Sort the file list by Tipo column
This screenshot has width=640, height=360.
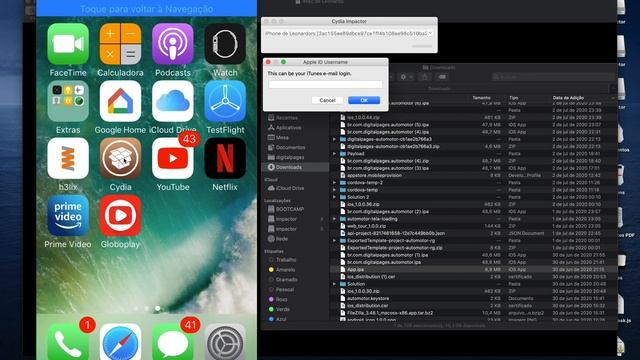(513, 98)
